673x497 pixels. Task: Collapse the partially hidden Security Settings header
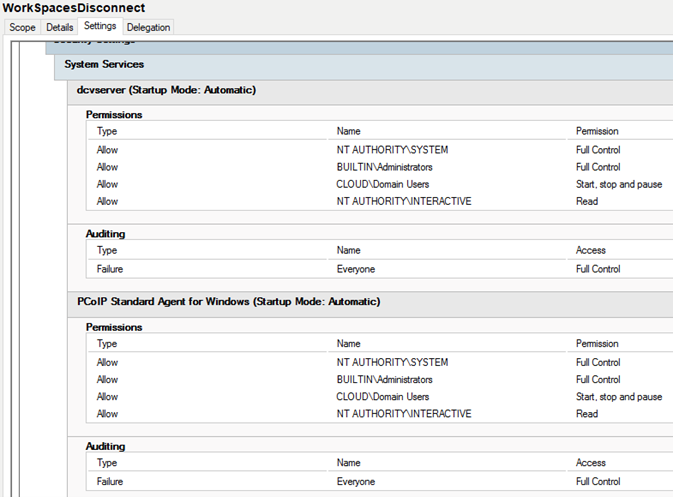pos(359,47)
